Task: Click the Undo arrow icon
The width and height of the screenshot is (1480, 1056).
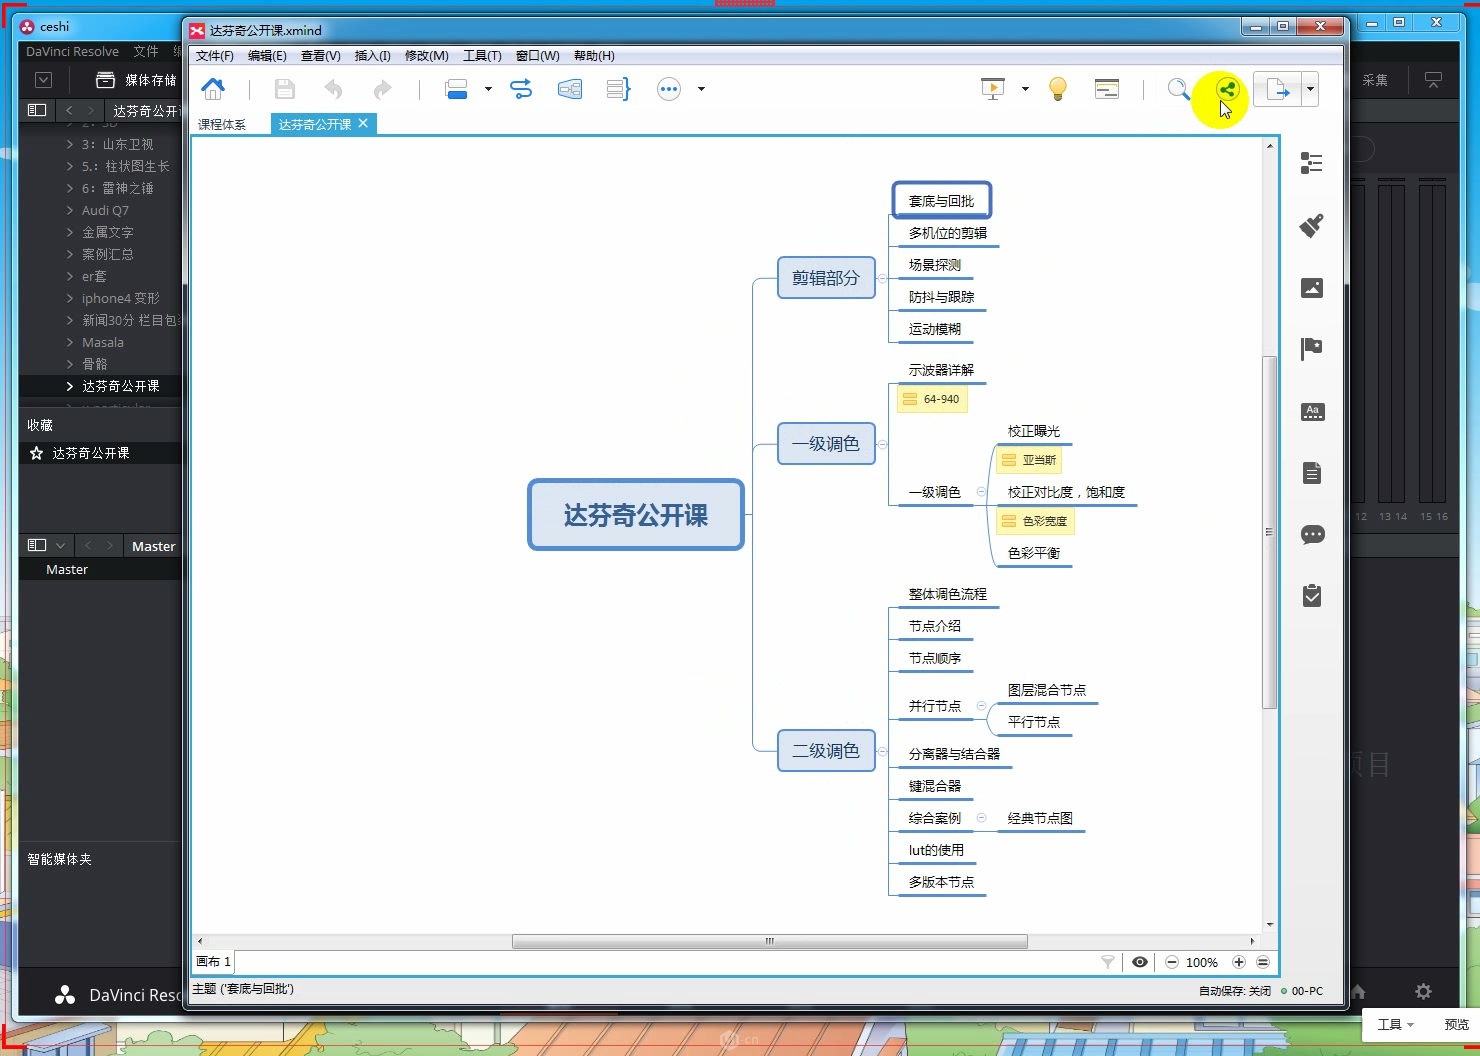Action: tap(333, 90)
